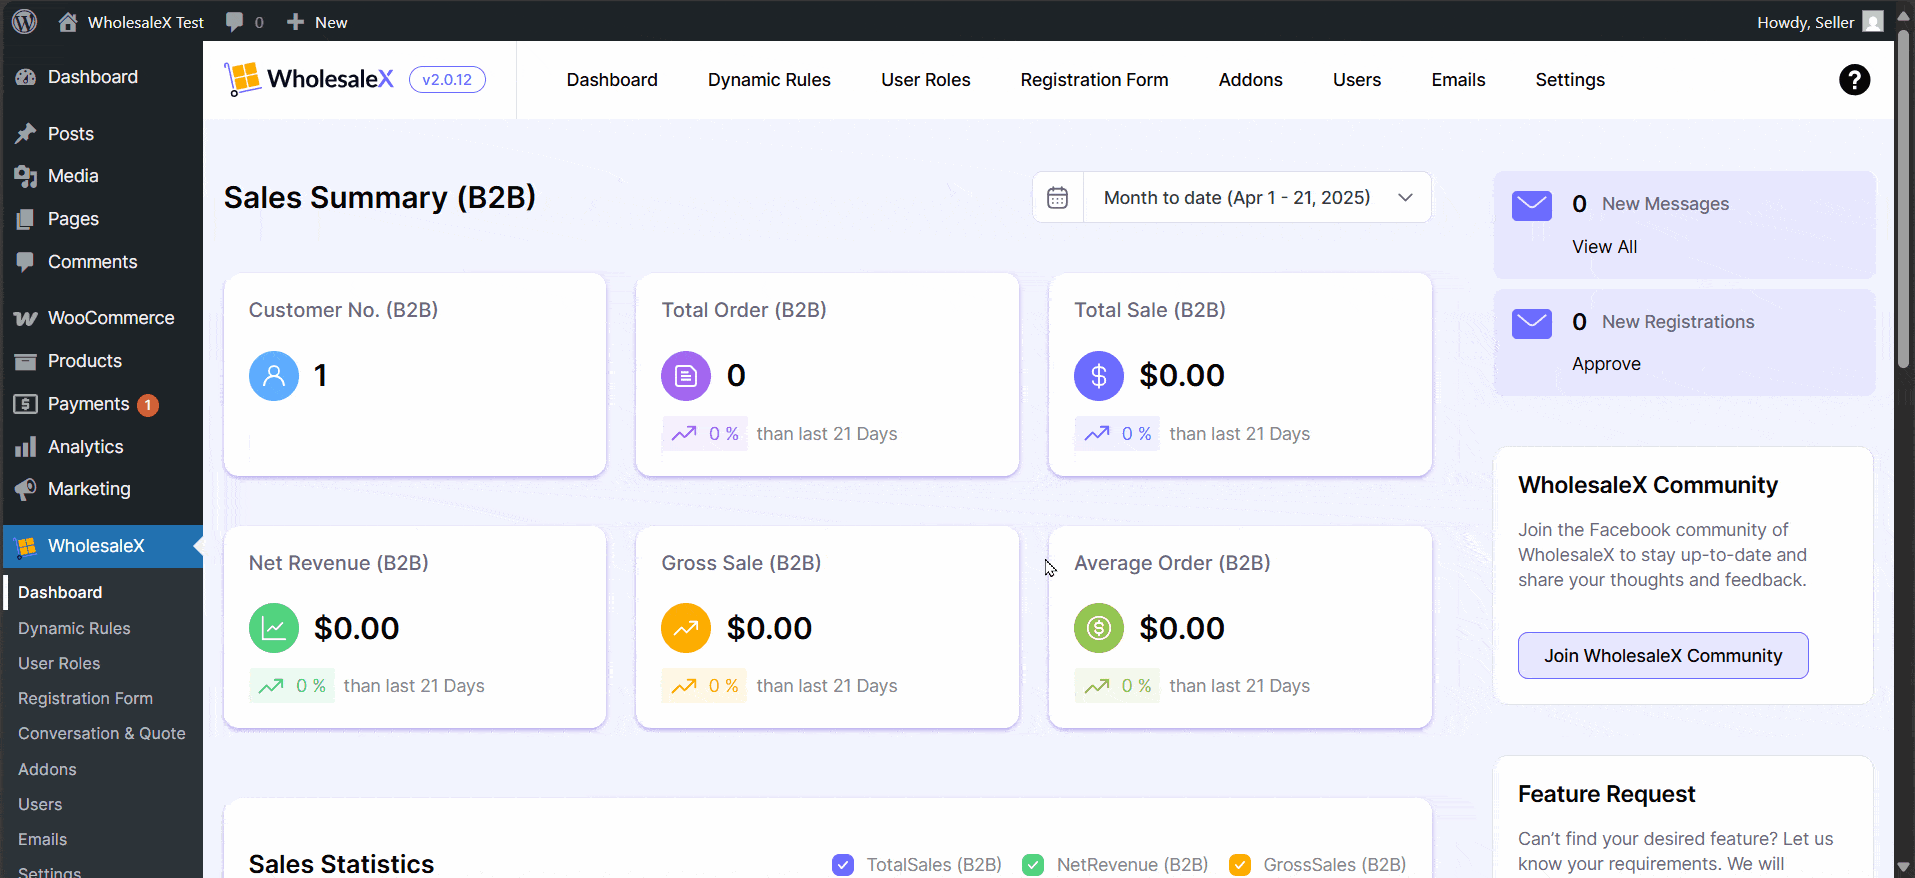1915x878 pixels.
Task: Open Registration Form in top navigation
Action: coord(1094,80)
